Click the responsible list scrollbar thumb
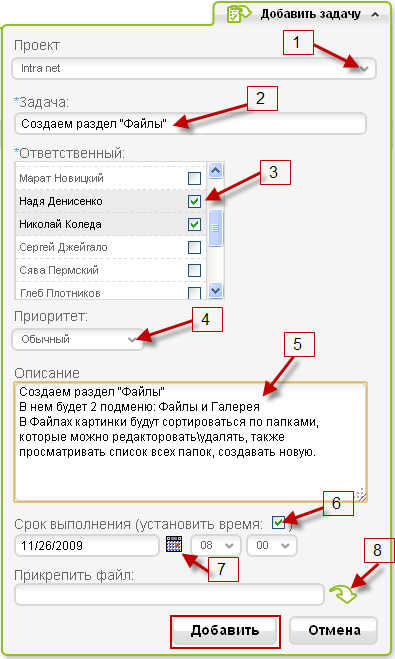395x659 pixels. pyautogui.click(x=216, y=228)
